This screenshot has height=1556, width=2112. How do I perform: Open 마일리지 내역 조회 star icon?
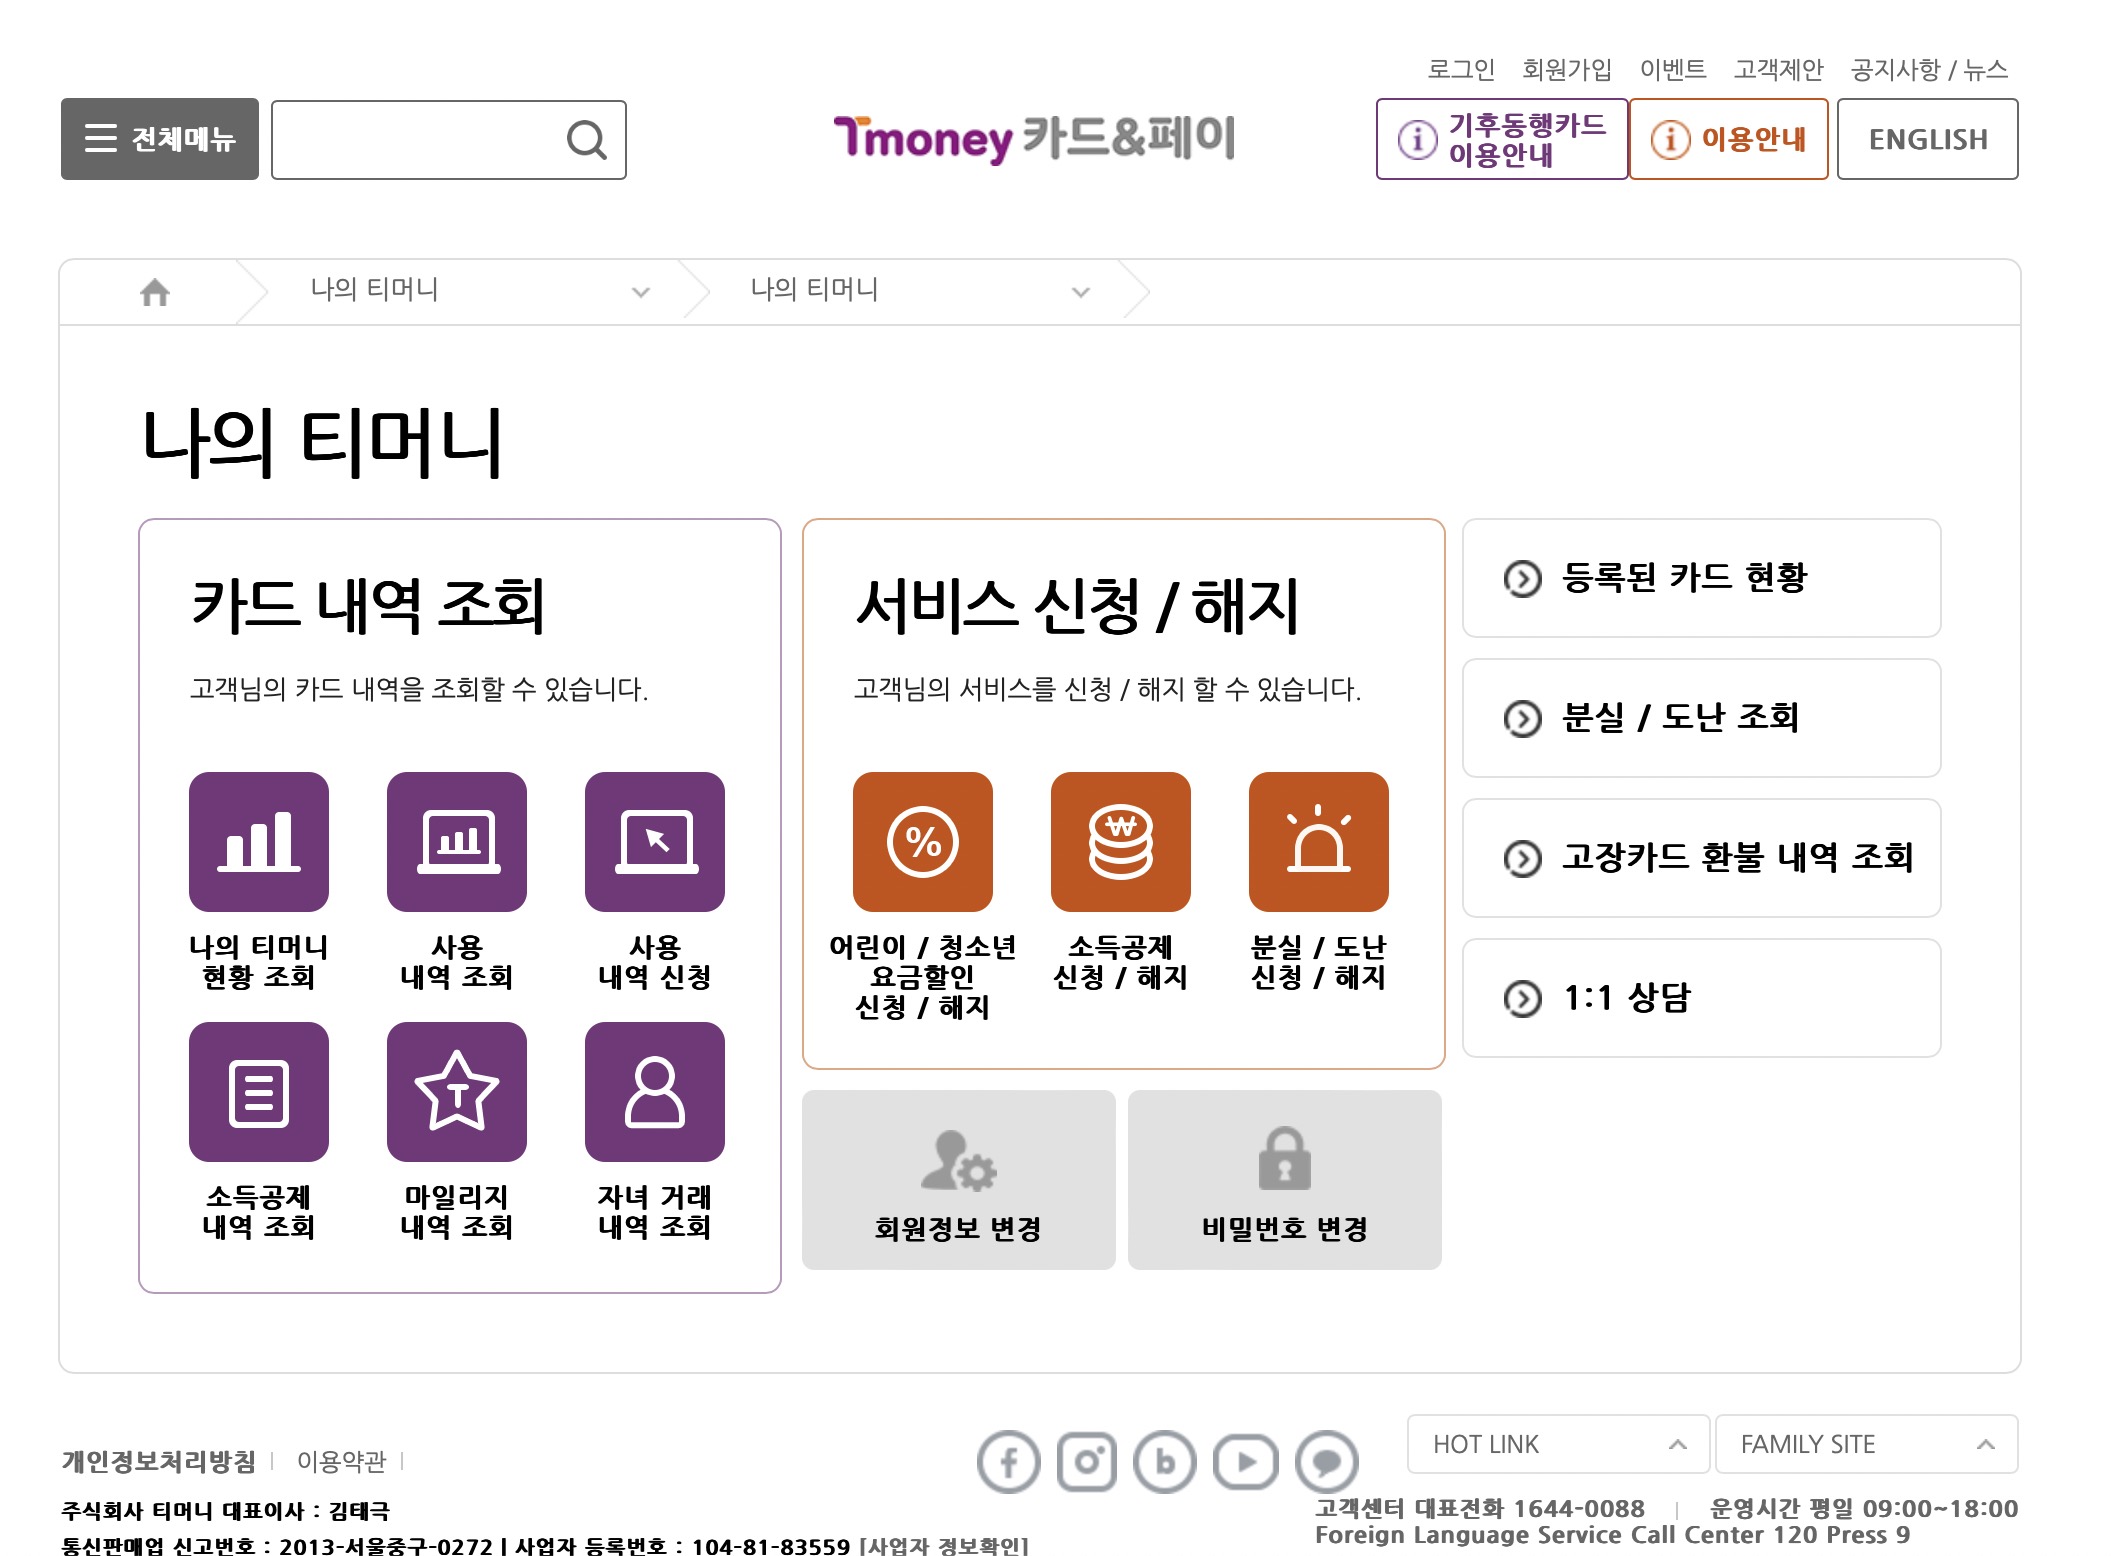point(456,1091)
